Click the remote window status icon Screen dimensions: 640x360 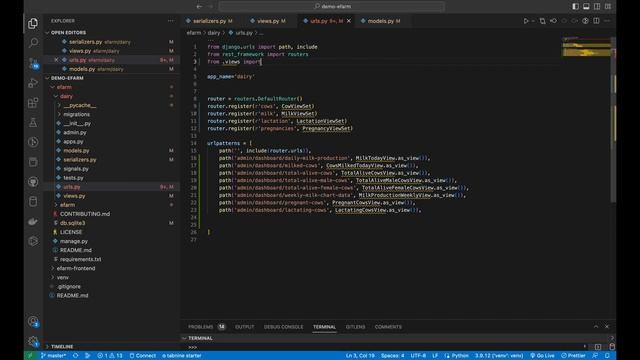pyautogui.click(x=30, y=356)
